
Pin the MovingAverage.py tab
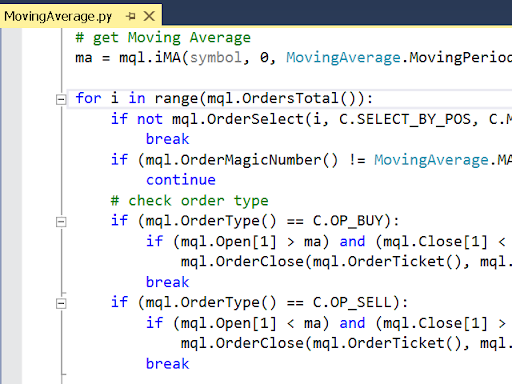pos(131,16)
